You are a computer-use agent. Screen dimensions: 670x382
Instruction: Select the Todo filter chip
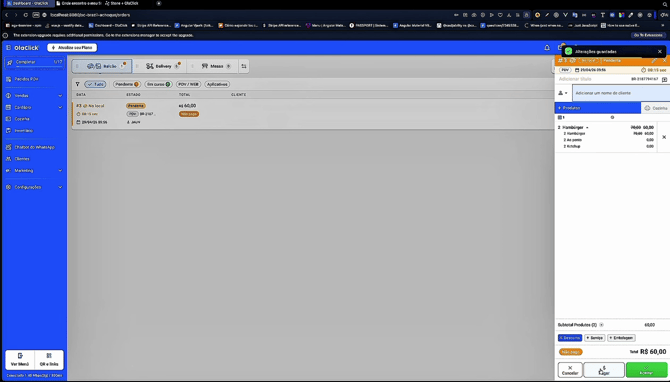pos(95,84)
